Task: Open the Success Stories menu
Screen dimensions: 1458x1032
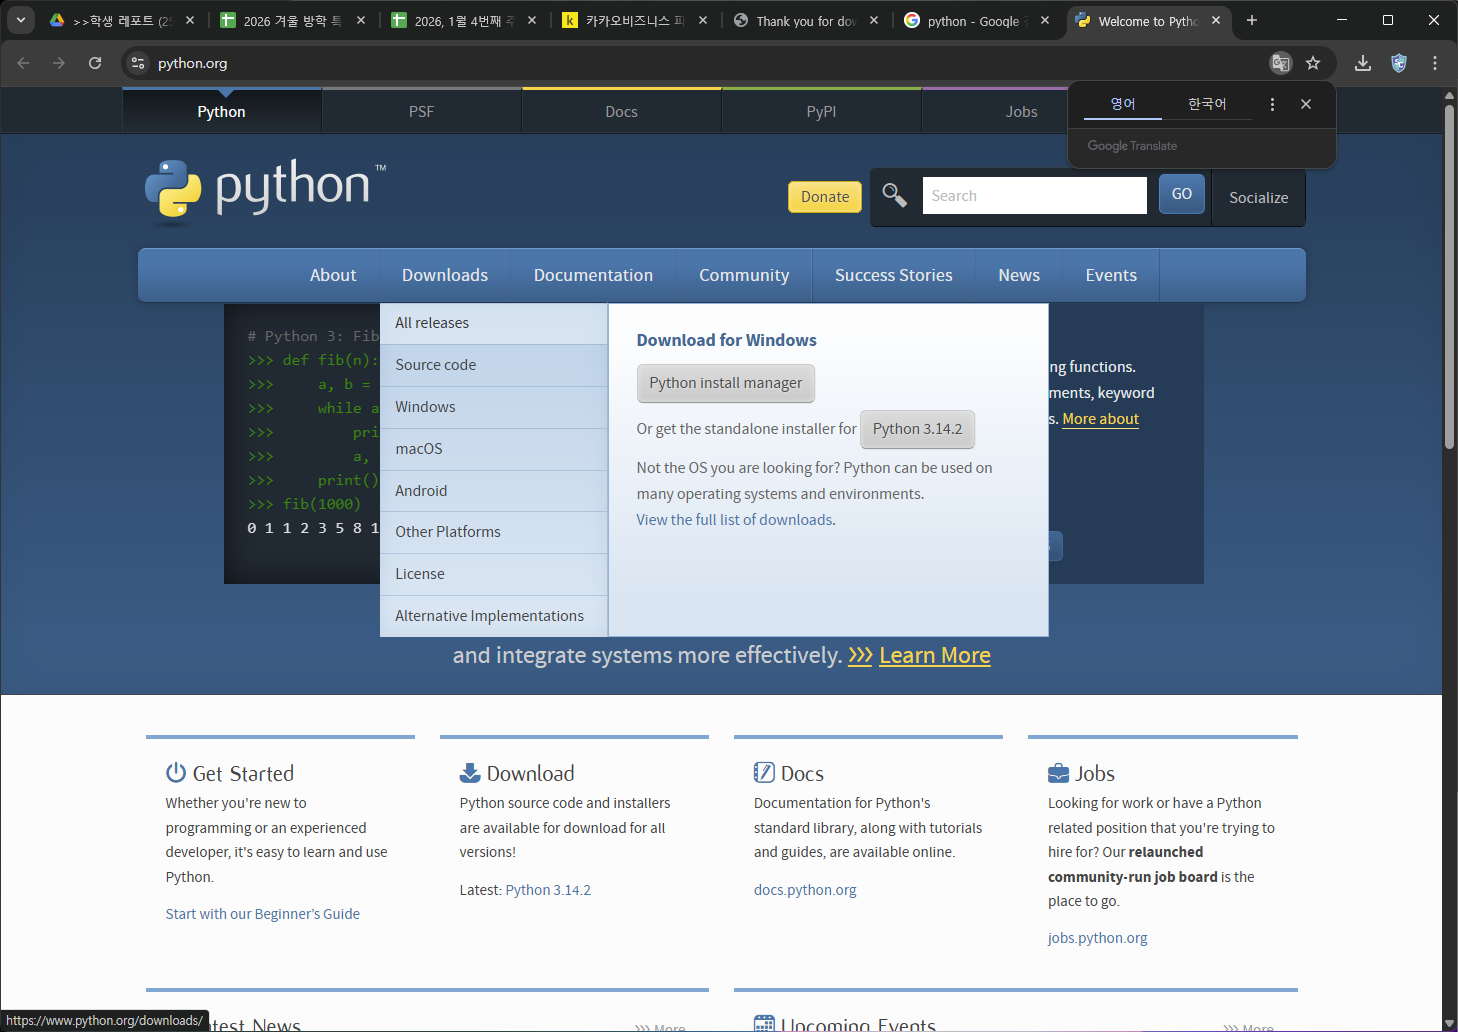Action: click(894, 275)
